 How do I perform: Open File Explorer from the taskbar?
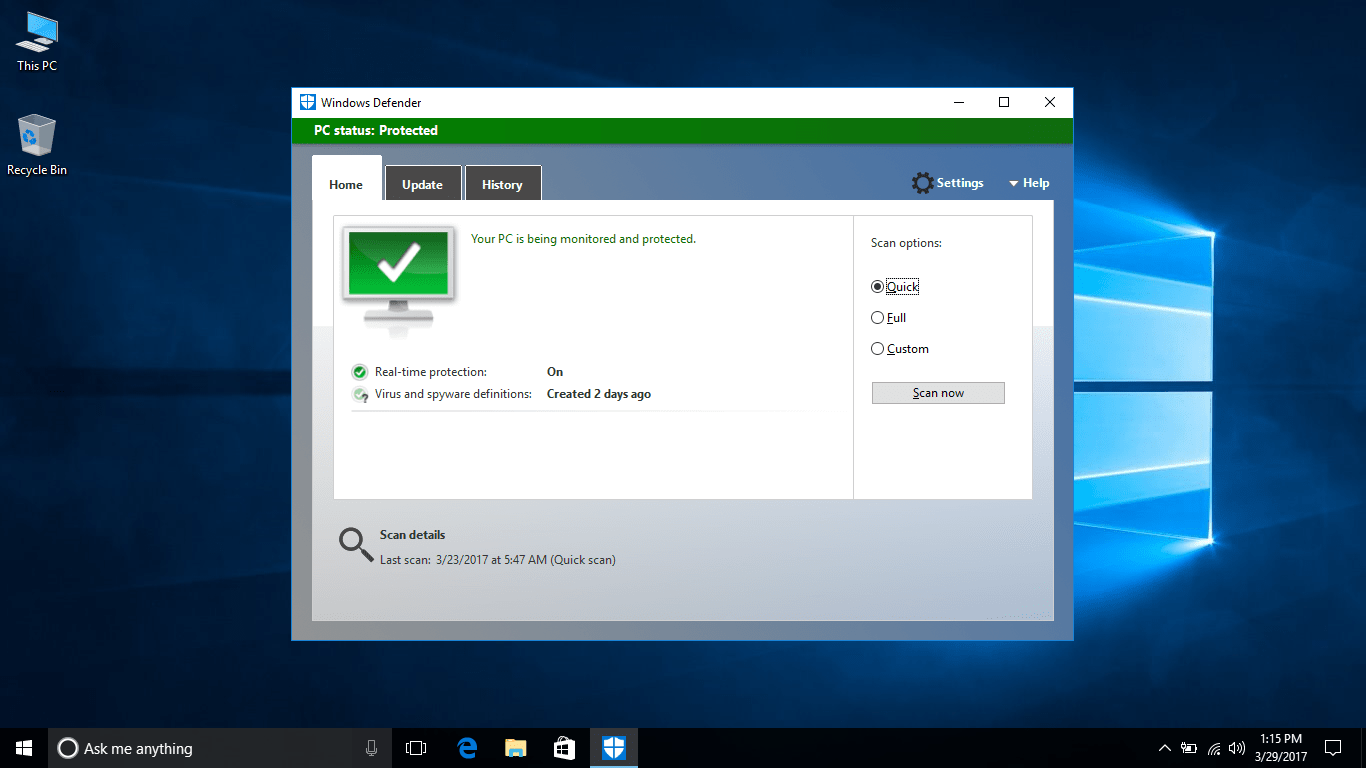515,748
